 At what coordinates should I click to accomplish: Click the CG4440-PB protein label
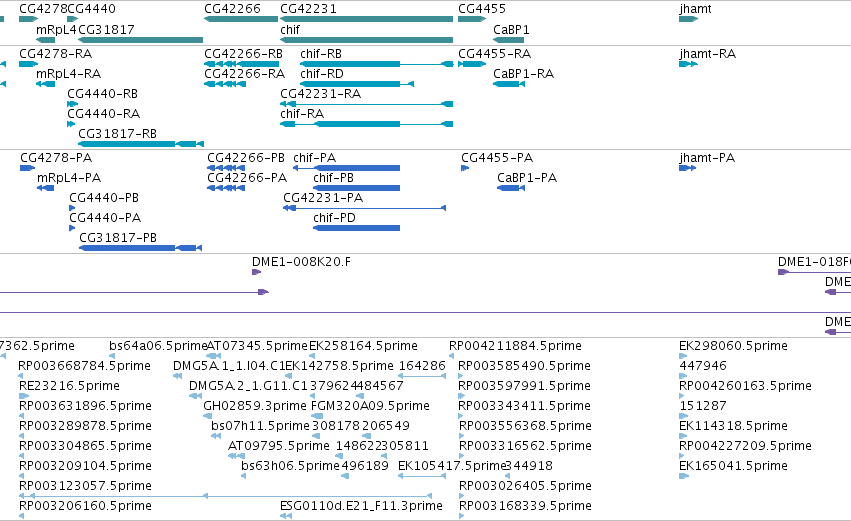click(x=104, y=198)
